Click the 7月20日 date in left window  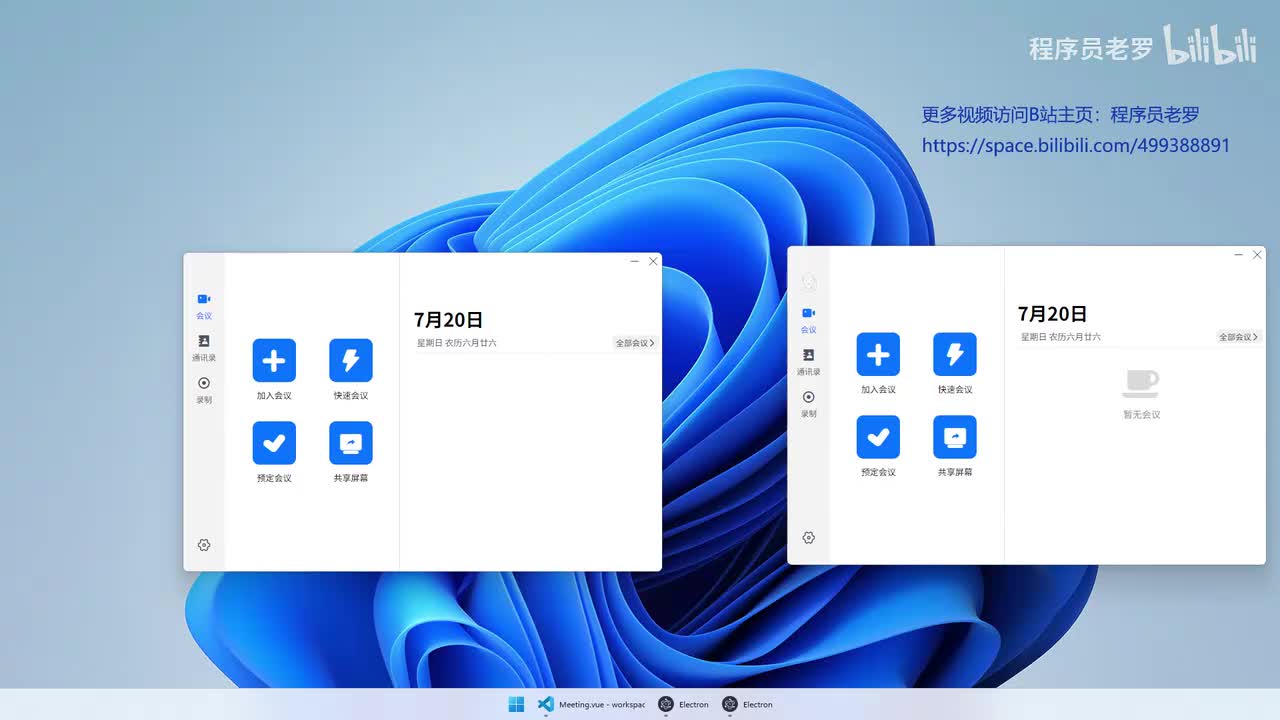point(449,320)
